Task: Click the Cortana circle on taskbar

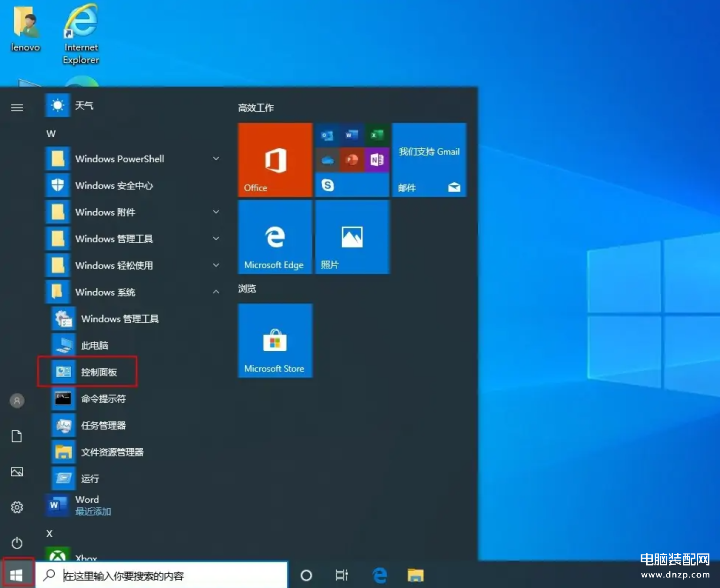Action: (306, 575)
